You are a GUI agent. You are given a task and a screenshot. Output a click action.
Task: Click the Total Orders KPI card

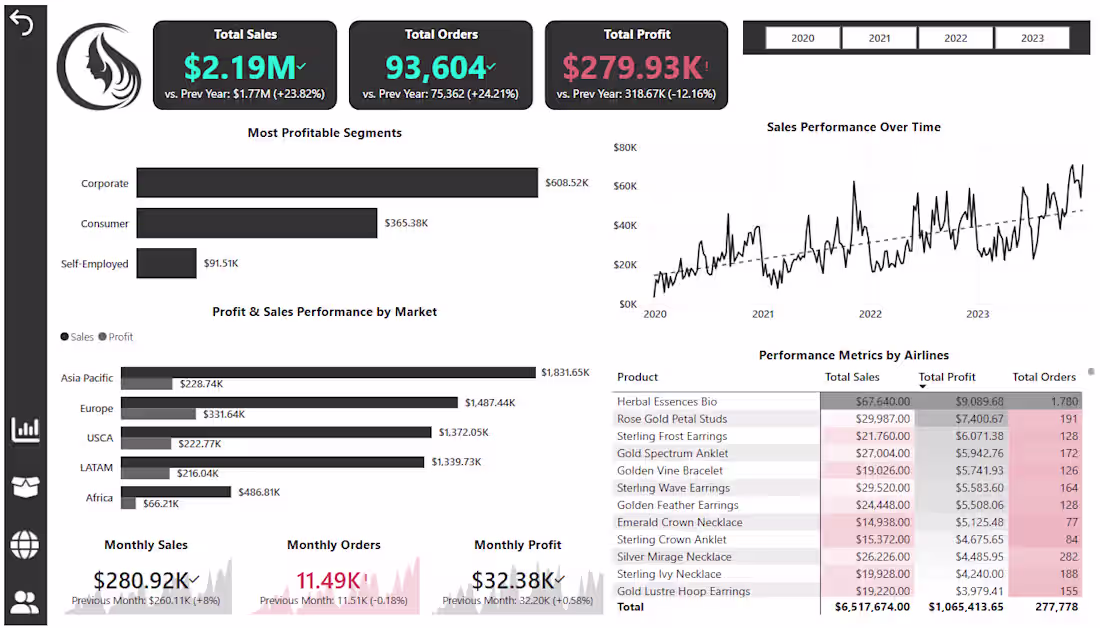point(440,62)
